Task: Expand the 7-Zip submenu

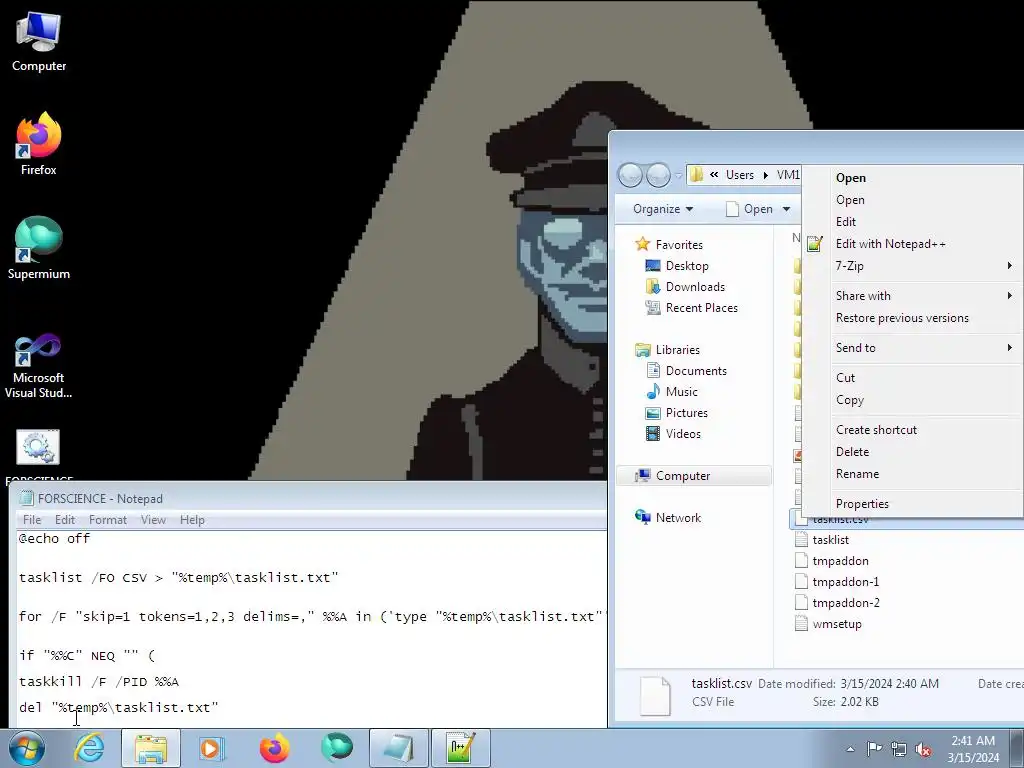Action: pos(912,266)
